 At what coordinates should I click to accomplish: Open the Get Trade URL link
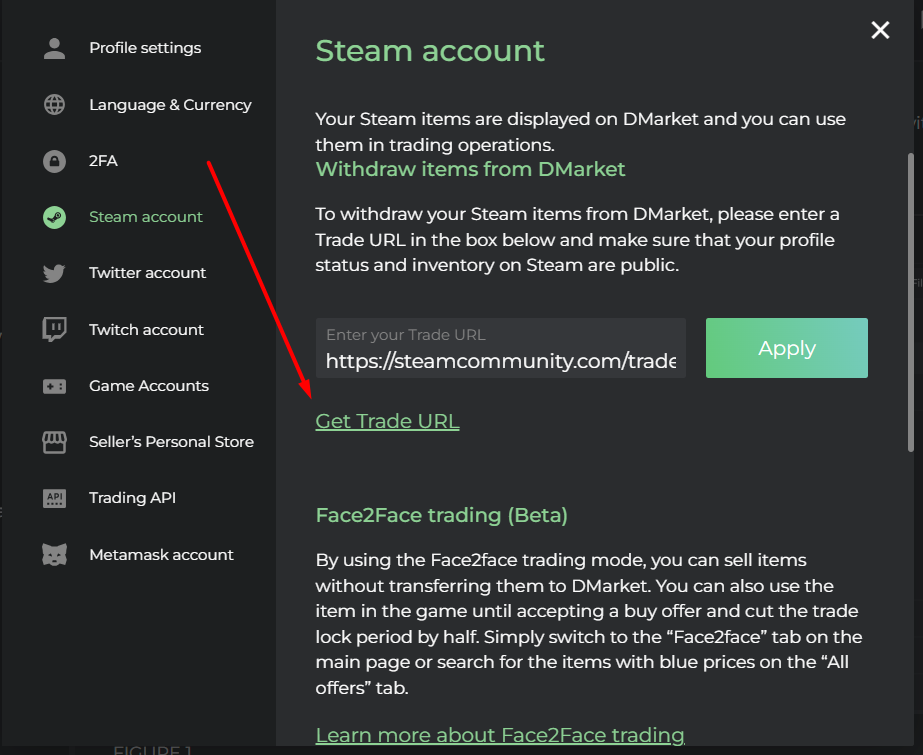point(387,420)
